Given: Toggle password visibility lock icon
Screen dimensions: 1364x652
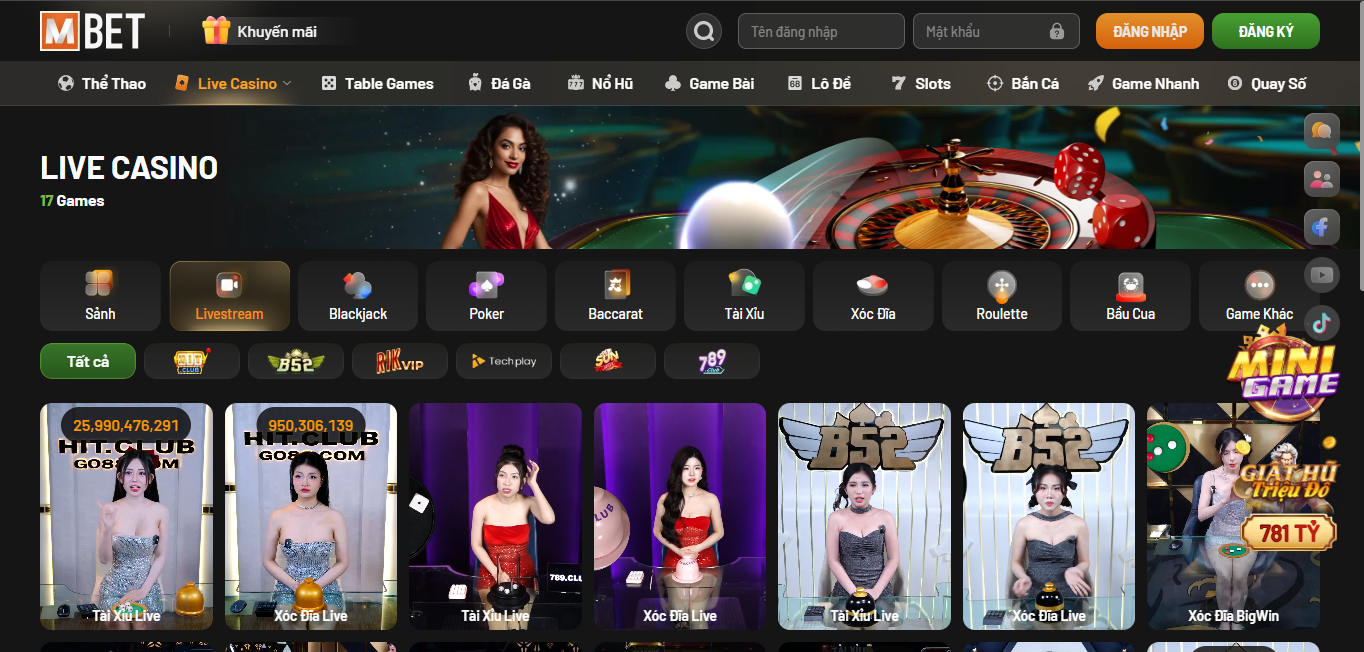Looking at the screenshot, I should point(1057,32).
